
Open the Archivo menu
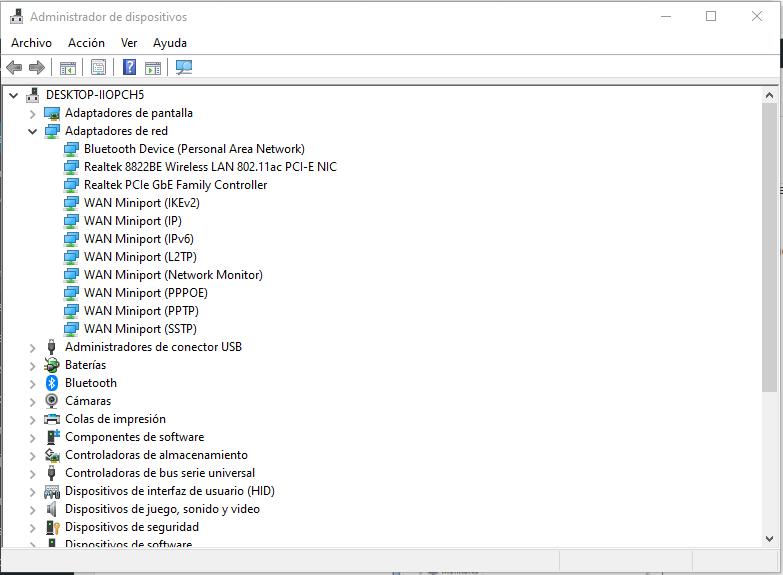click(31, 43)
